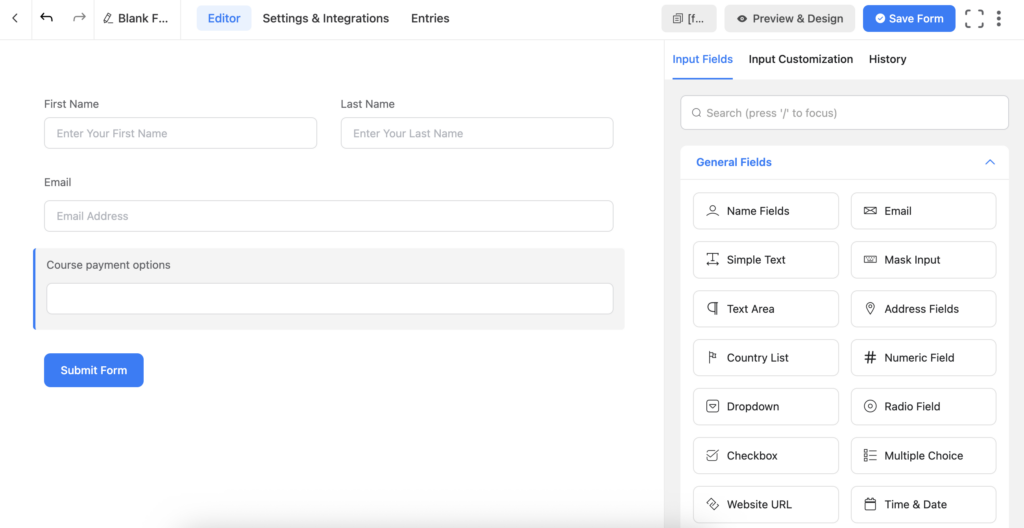
Task: Open the History tab
Action: coord(887,59)
